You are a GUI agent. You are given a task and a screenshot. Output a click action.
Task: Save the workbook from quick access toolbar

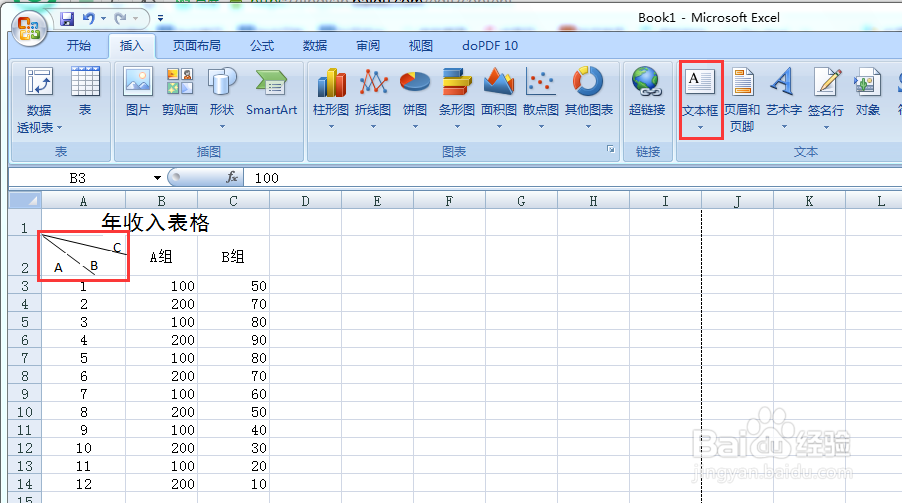(x=67, y=19)
